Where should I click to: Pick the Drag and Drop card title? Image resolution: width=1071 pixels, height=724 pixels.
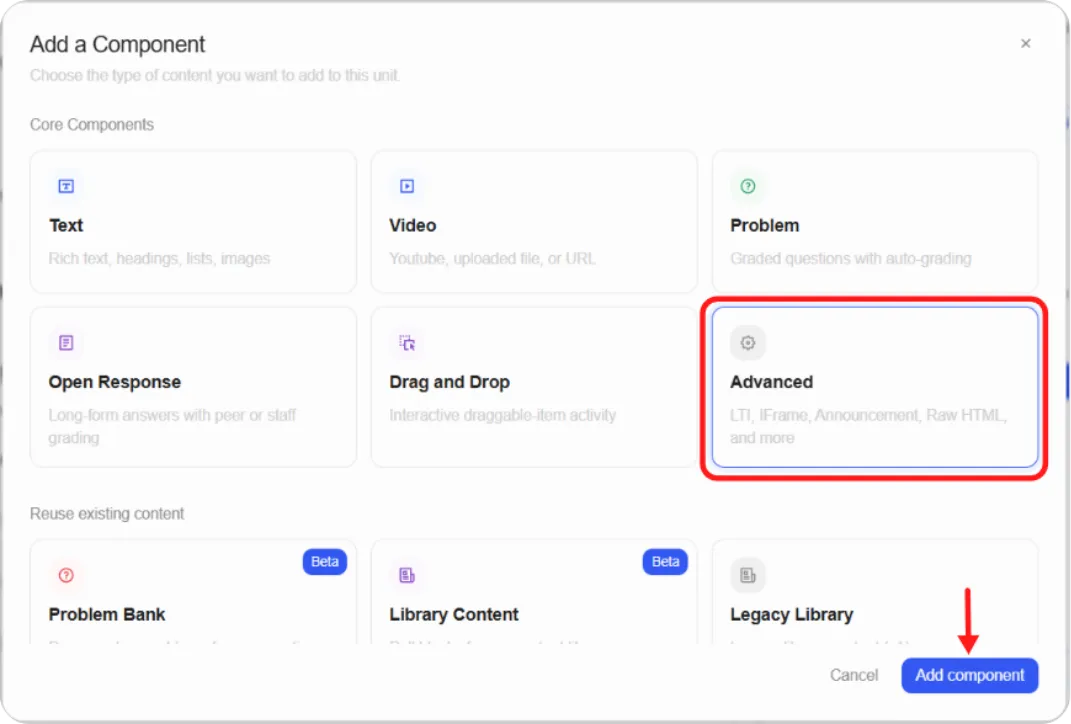(x=449, y=382)
